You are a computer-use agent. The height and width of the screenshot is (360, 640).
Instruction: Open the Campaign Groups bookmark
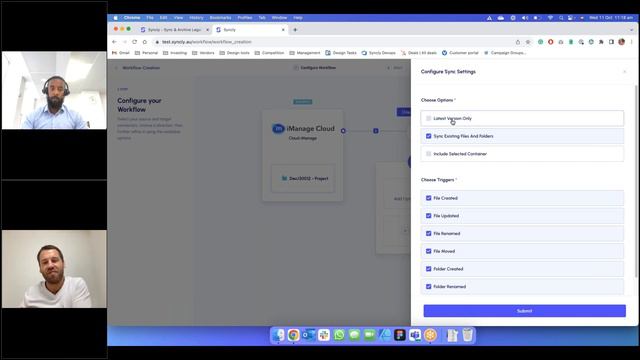(x=505, y=53)
